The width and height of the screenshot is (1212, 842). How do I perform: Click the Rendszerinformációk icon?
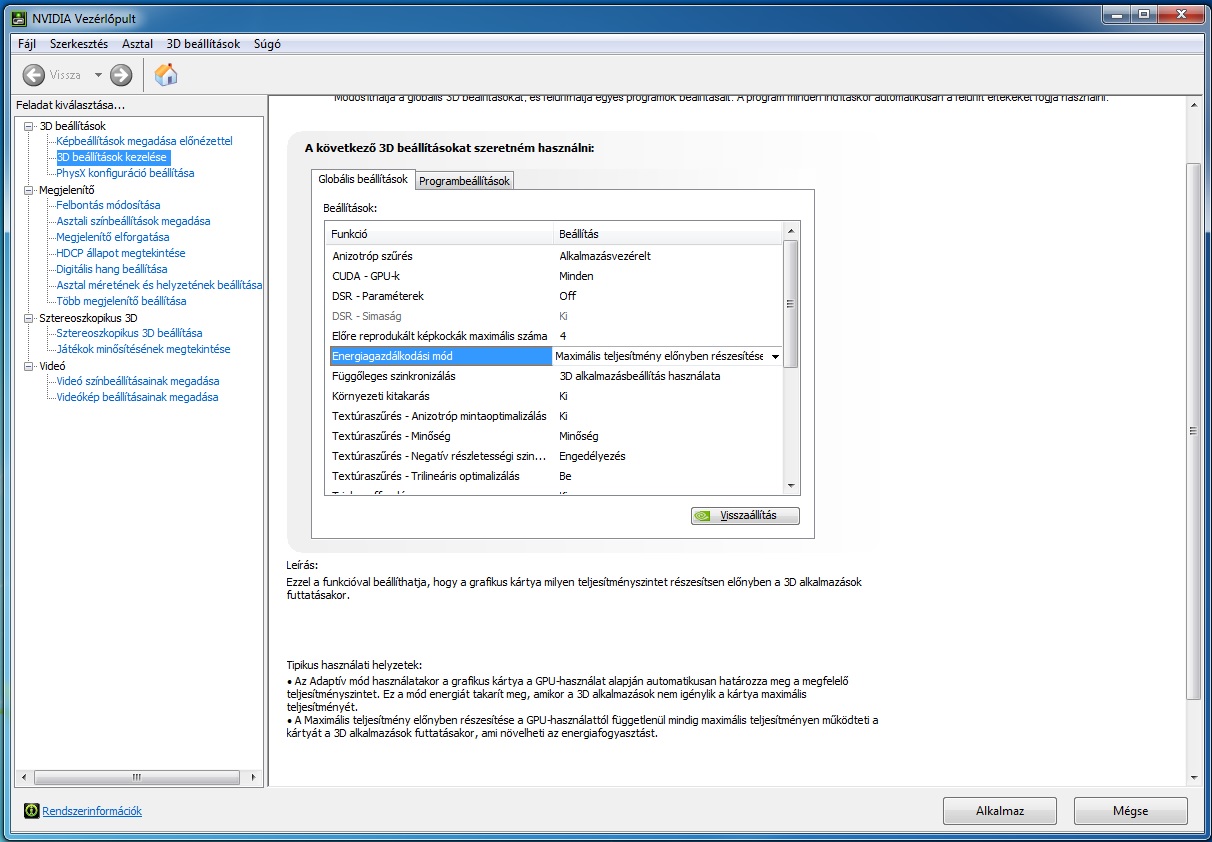[x=31, y=811]
